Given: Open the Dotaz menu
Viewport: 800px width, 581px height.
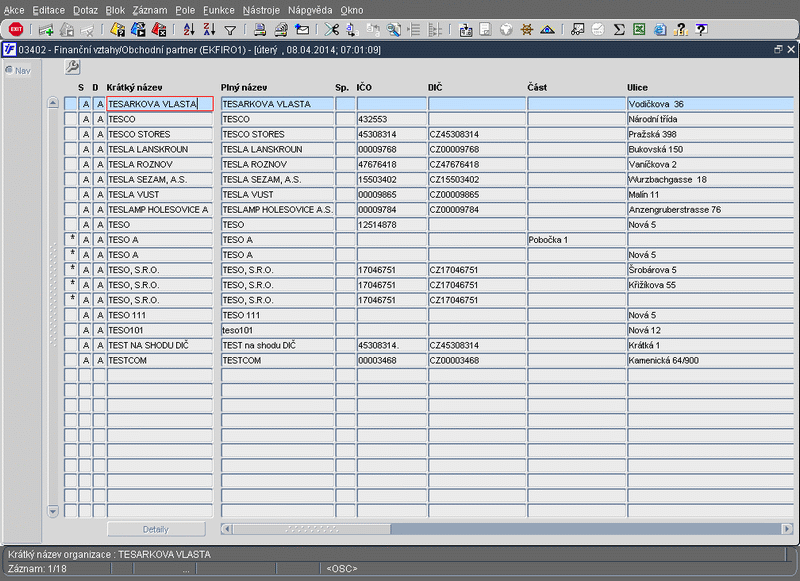Looking at the screenshot, I should pos(85,10).
